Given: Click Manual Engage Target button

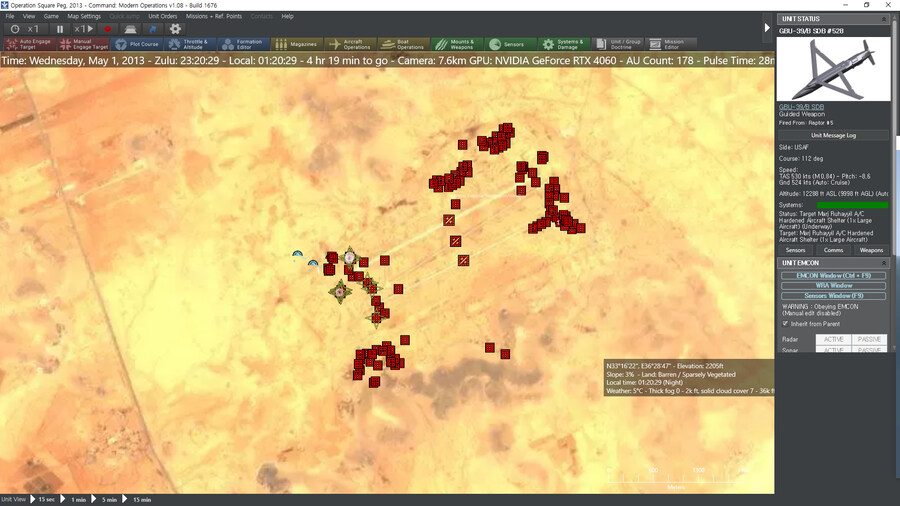Looking at the screenshot, I should (x=83, y=44).
